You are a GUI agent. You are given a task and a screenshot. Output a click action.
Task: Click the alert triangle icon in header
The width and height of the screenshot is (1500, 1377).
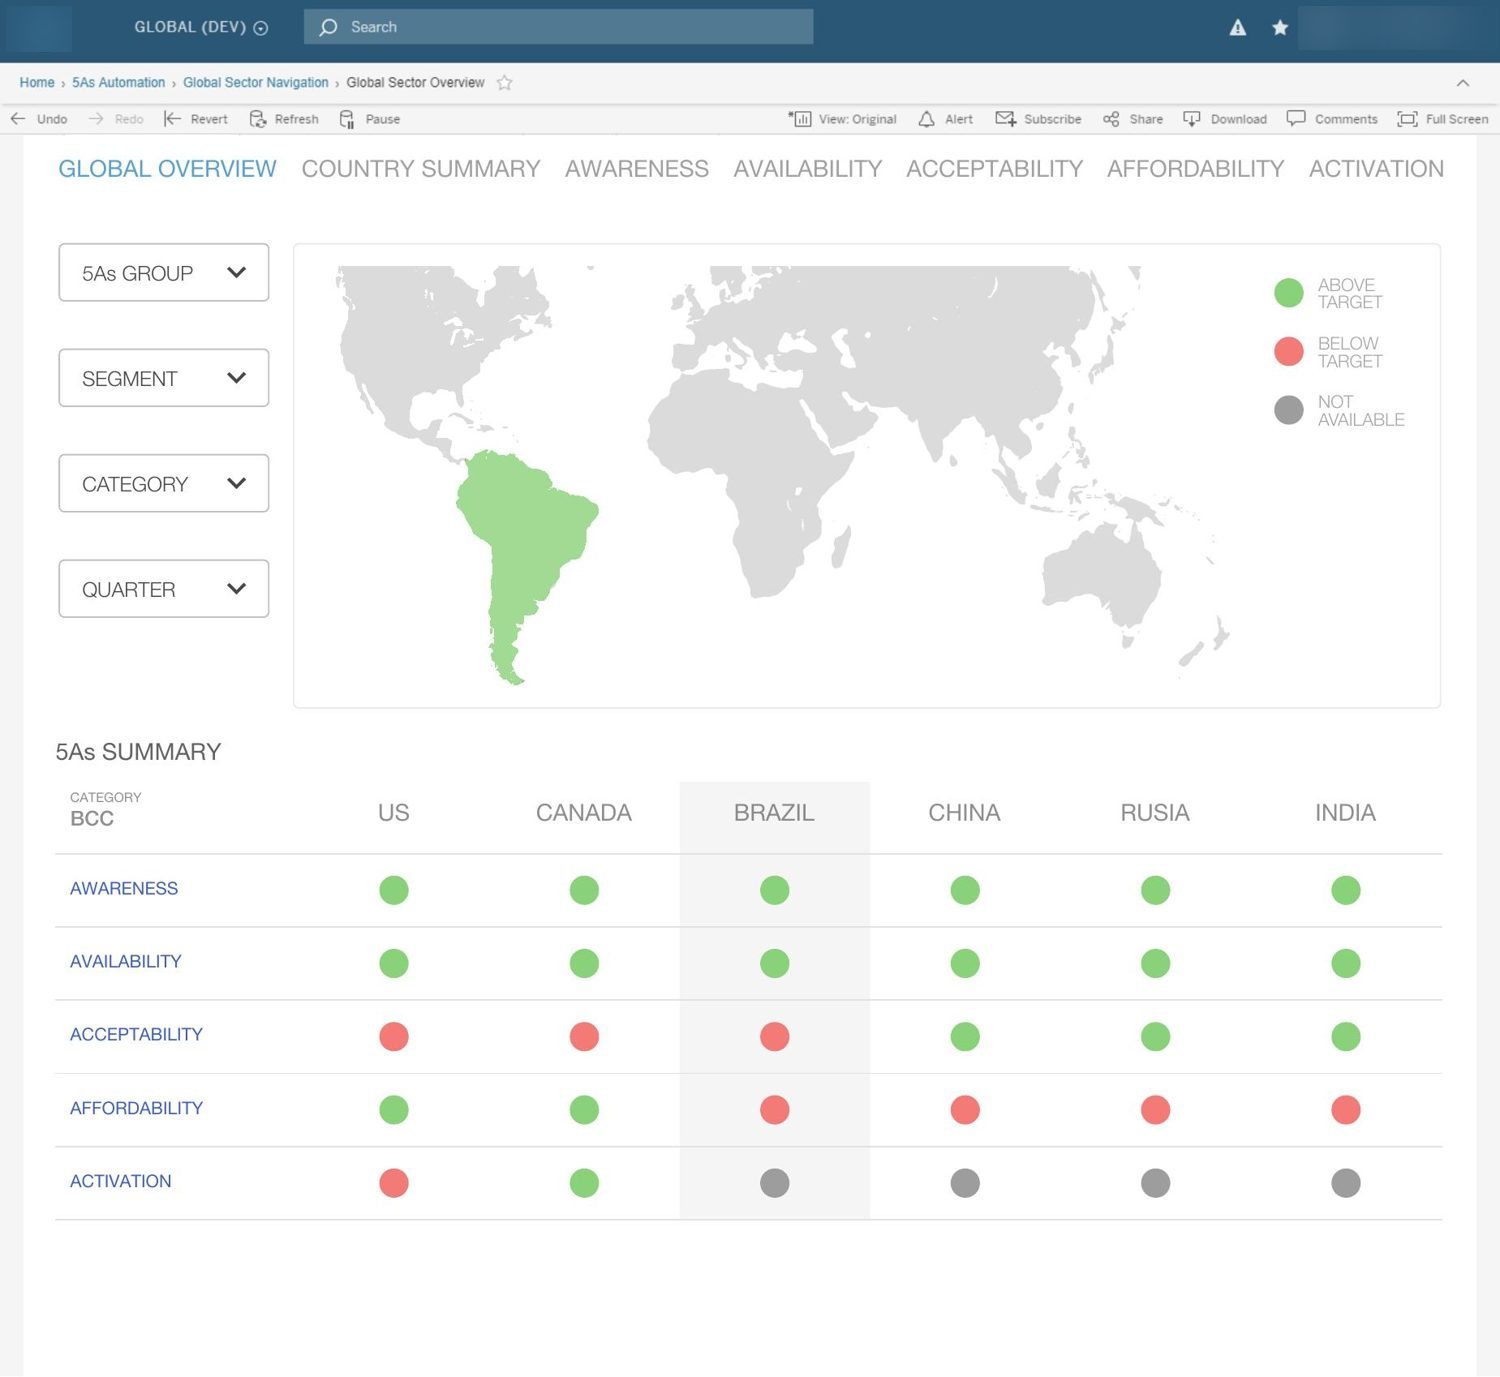pos(1238,28)
